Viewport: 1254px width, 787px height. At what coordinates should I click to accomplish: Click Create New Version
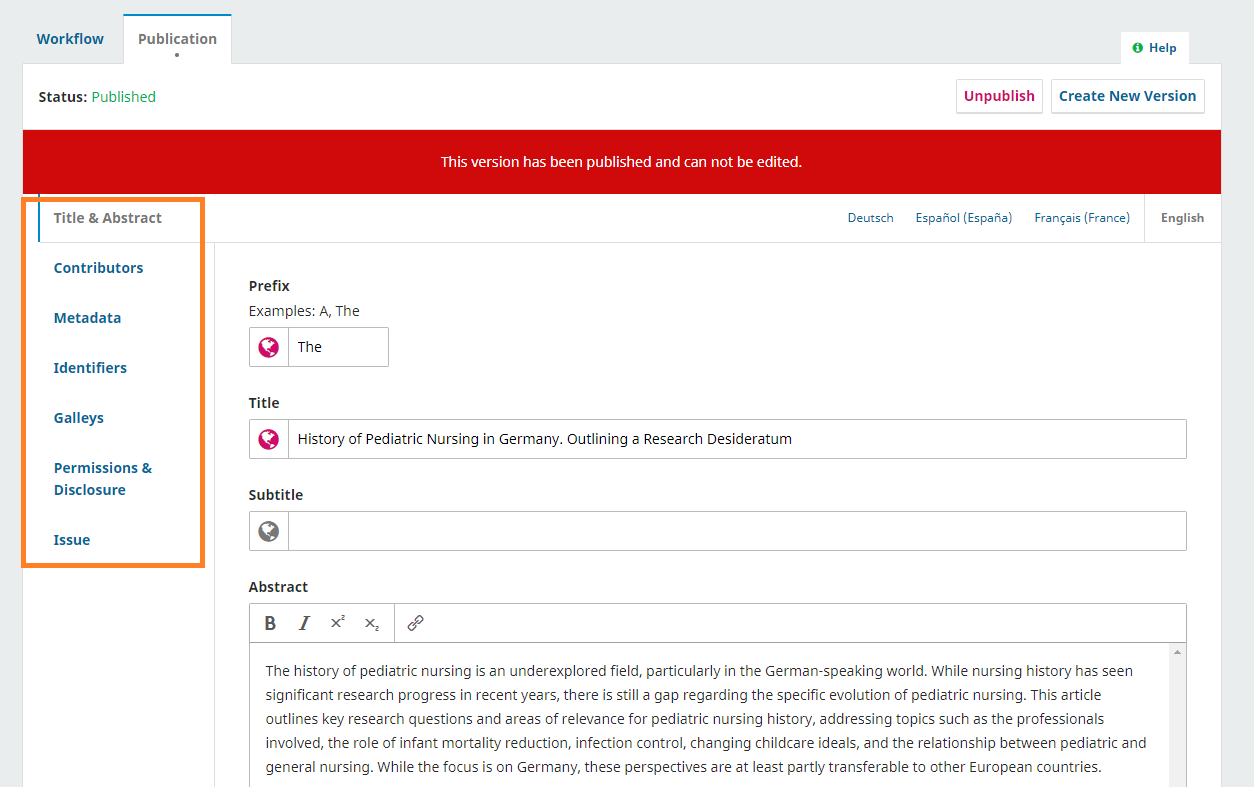[x=1127, y=96]
